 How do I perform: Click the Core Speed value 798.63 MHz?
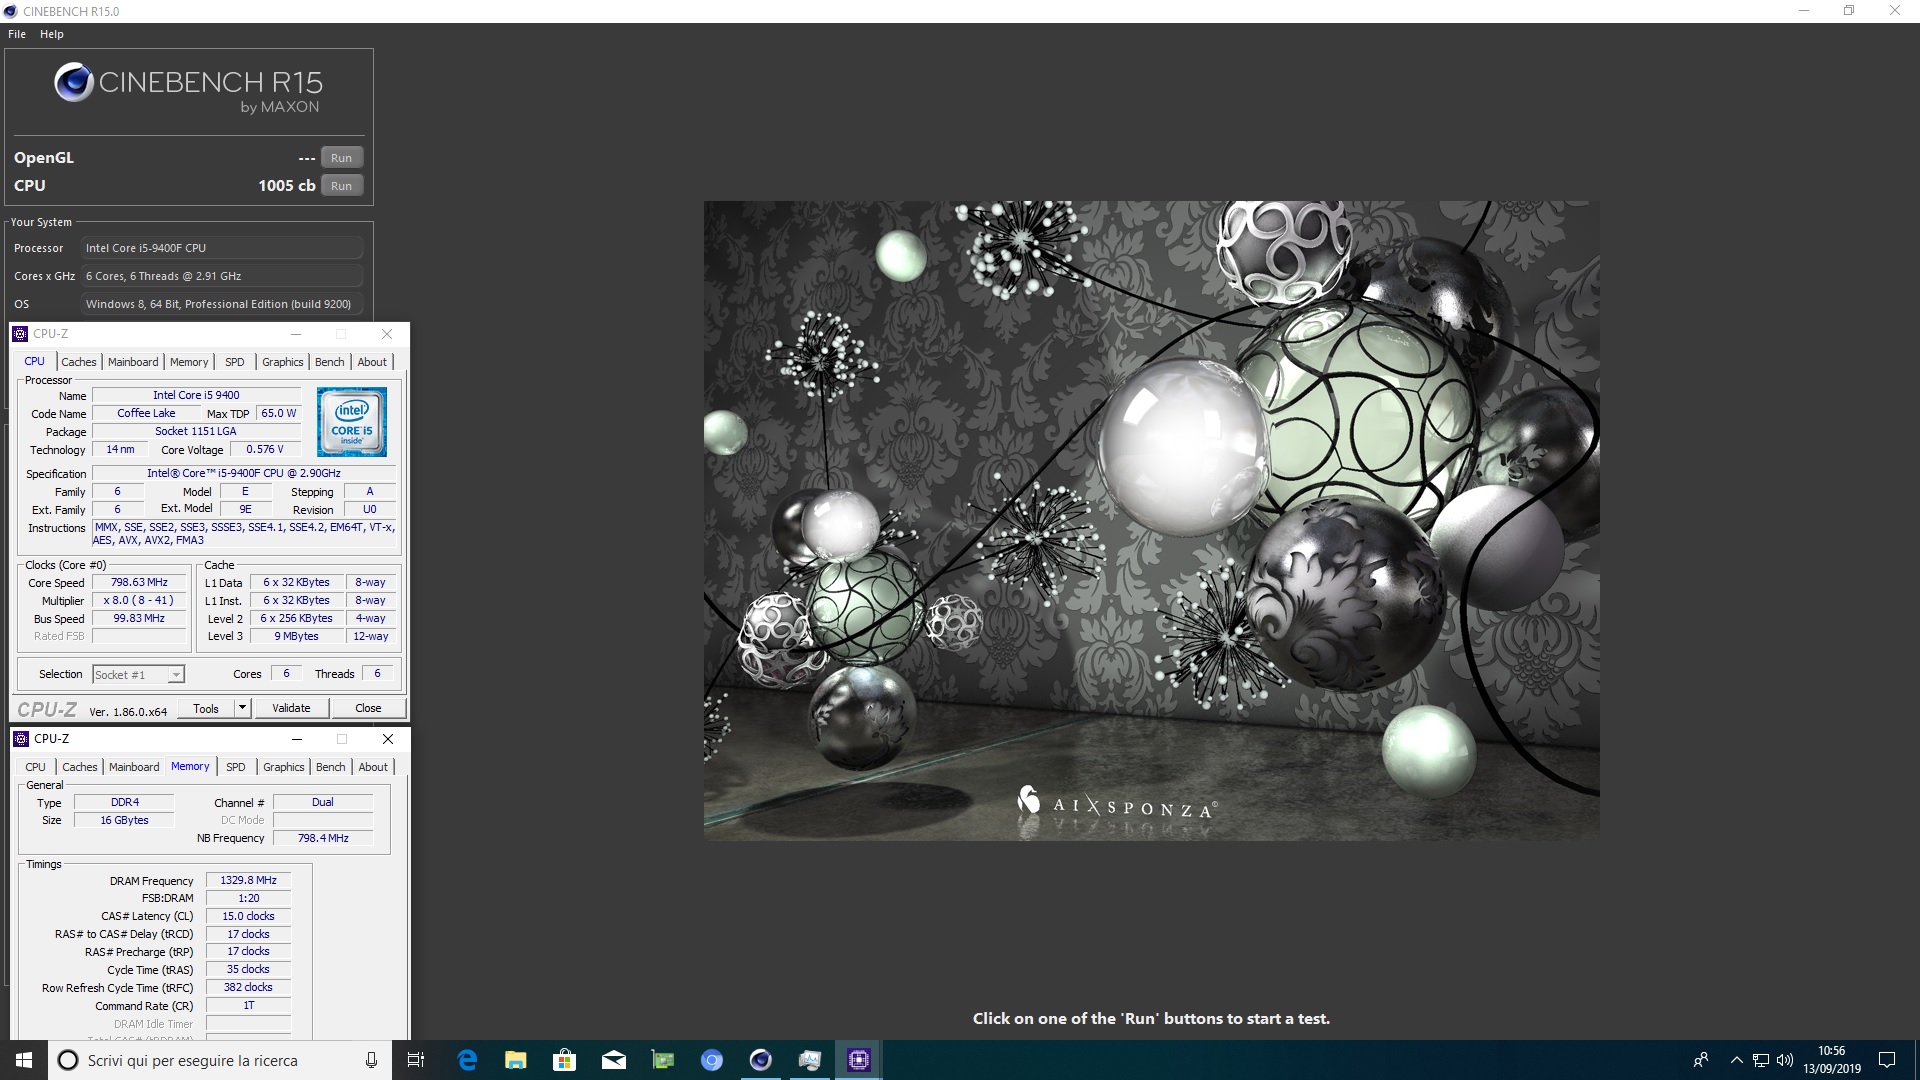pyautogui.click(x=139, y=582)
